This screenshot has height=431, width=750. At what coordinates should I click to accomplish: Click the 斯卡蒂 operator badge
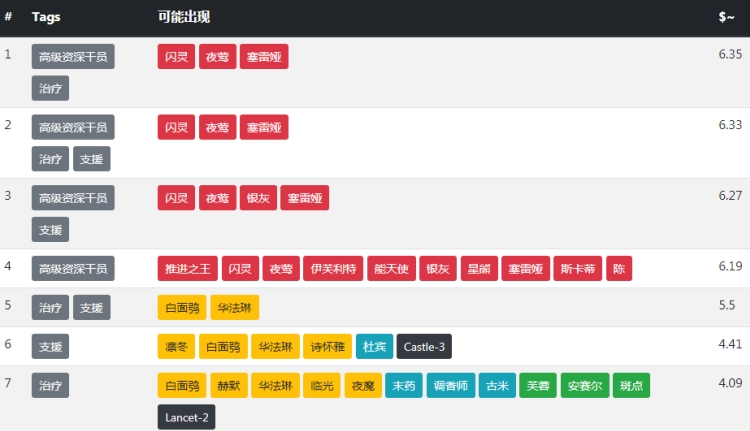[x=576, y=268]
